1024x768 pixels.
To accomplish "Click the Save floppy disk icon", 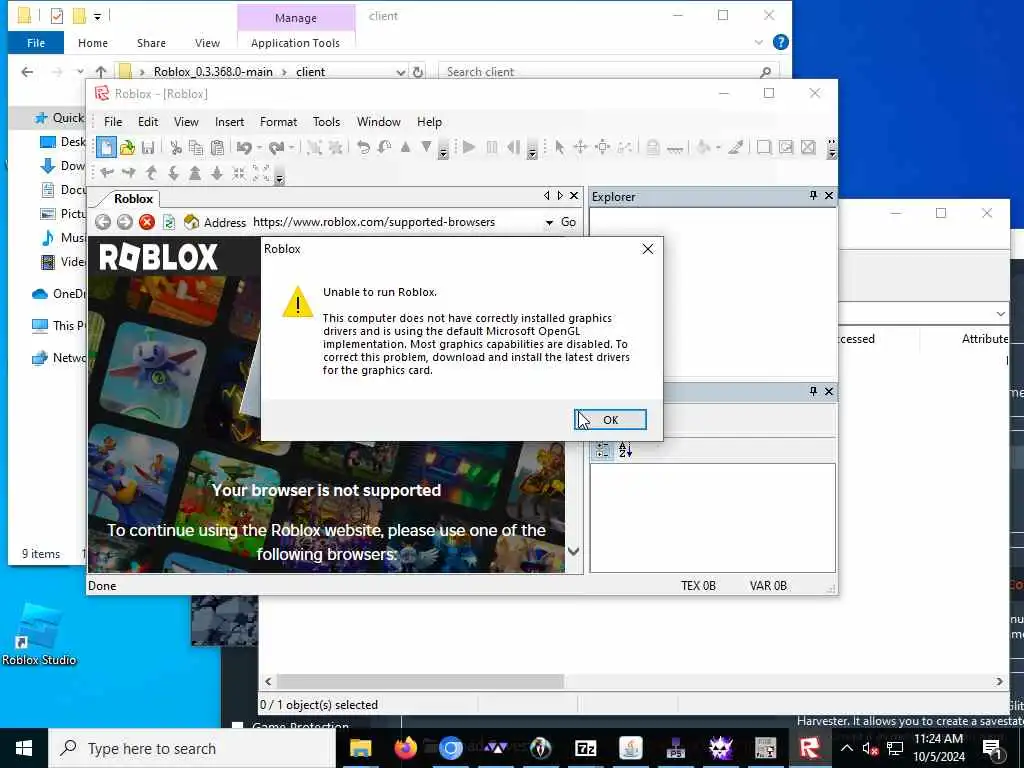I will click(148, 148).
